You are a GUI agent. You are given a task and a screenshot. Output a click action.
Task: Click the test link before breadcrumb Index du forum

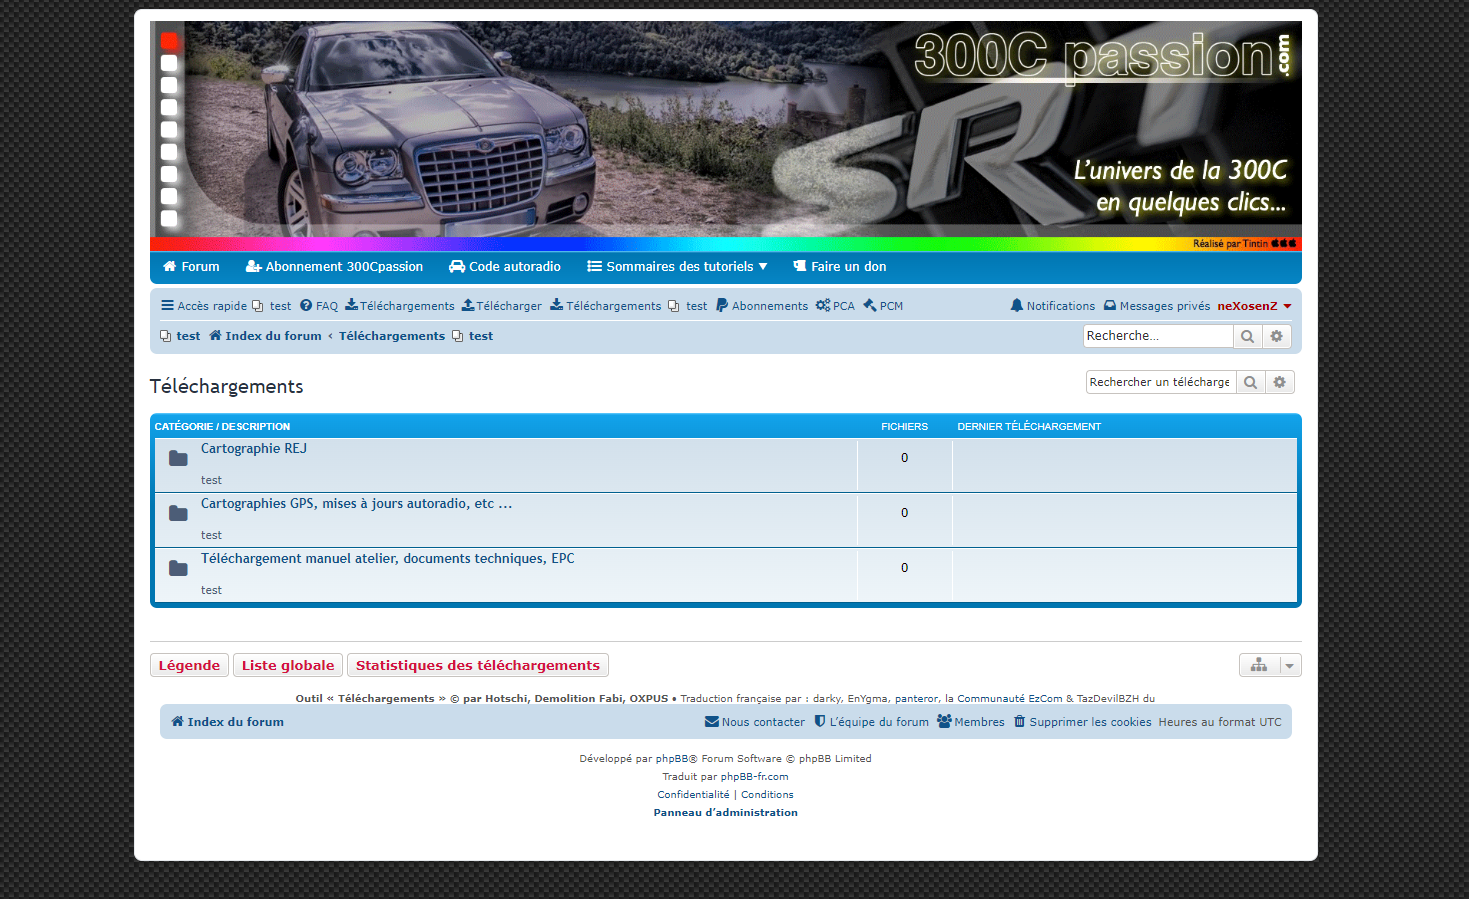coord(181,336)
